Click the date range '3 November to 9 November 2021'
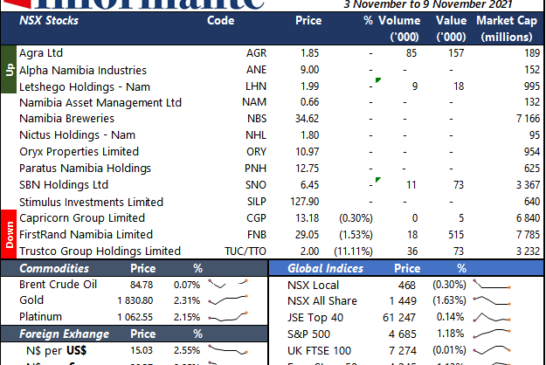This screenshot has width=546, height=365. [428, 5]
